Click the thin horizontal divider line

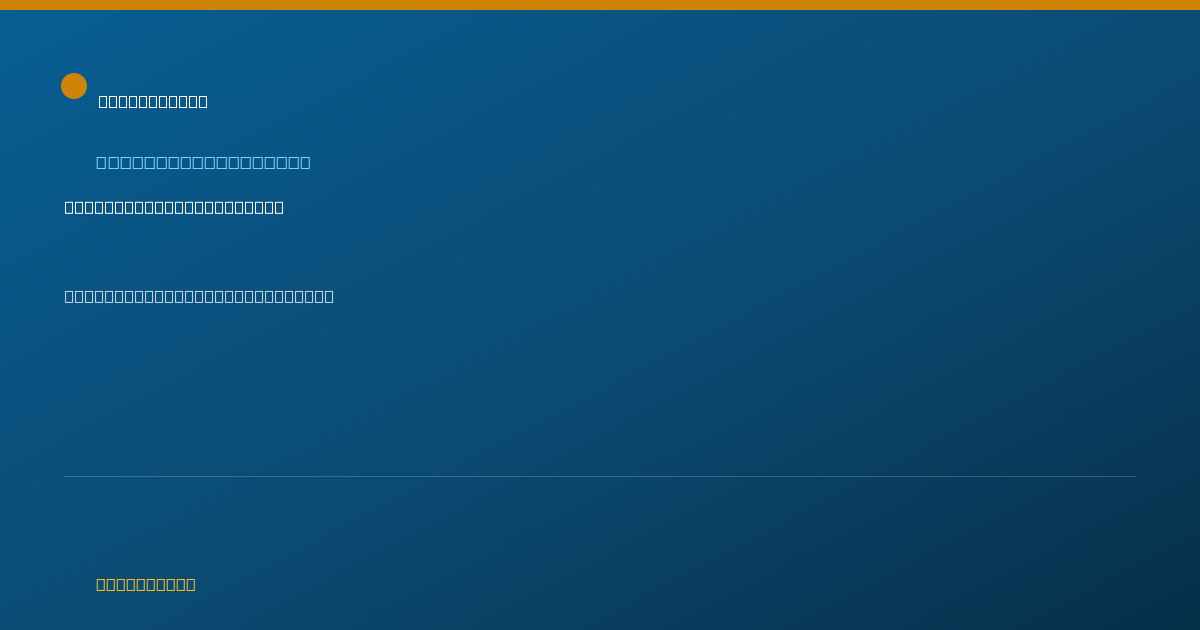point(600,476)
